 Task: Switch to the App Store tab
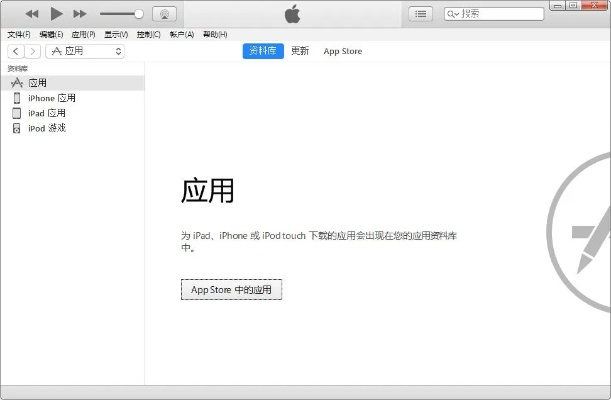[343, 51]
